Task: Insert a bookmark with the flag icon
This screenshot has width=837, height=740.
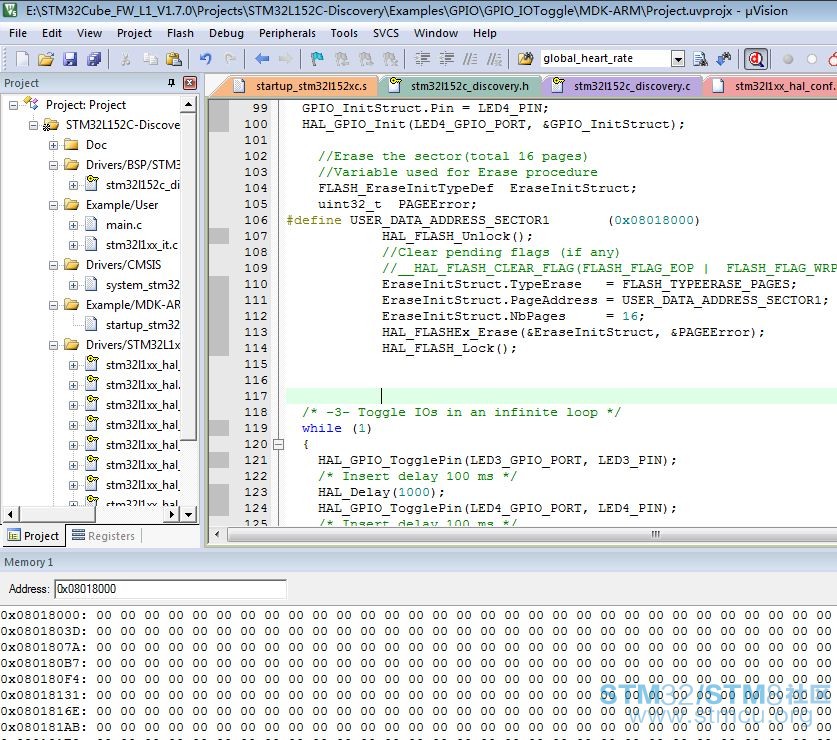Action: 317,59
